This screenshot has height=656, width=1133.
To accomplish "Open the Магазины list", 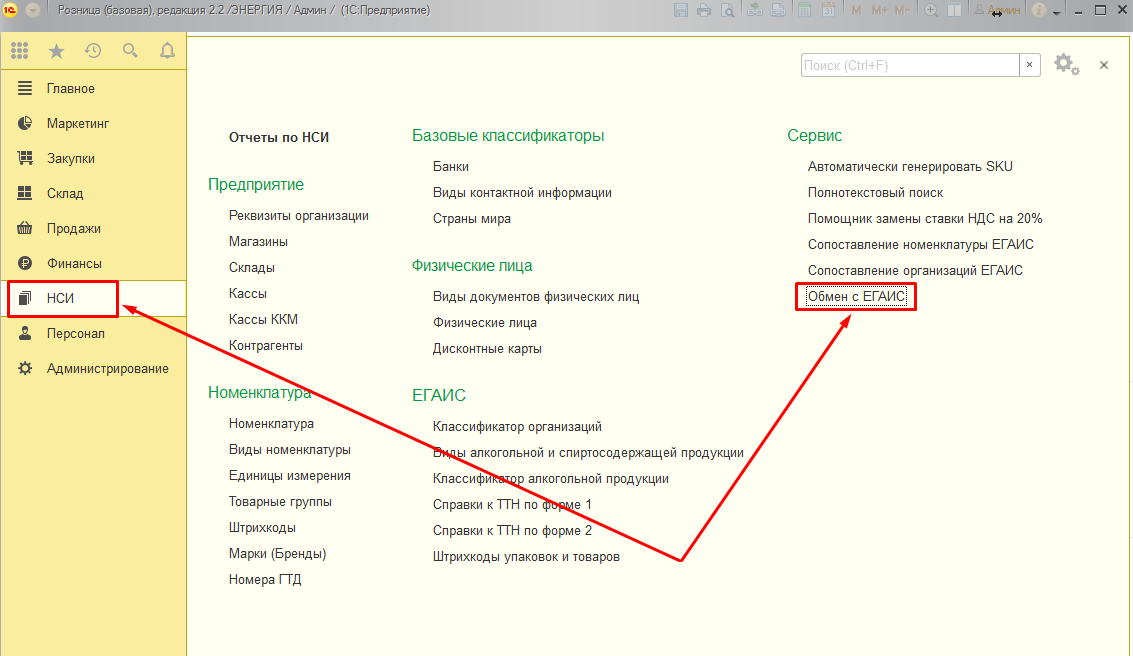I will pyautogui.click(x=258, y=241).
